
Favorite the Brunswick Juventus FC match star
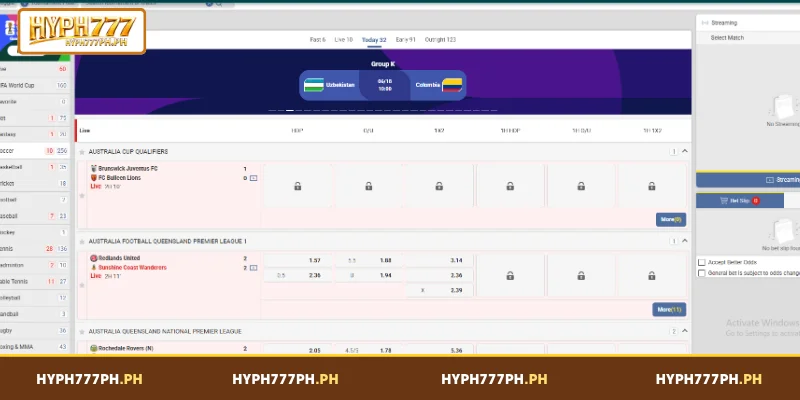82,195
